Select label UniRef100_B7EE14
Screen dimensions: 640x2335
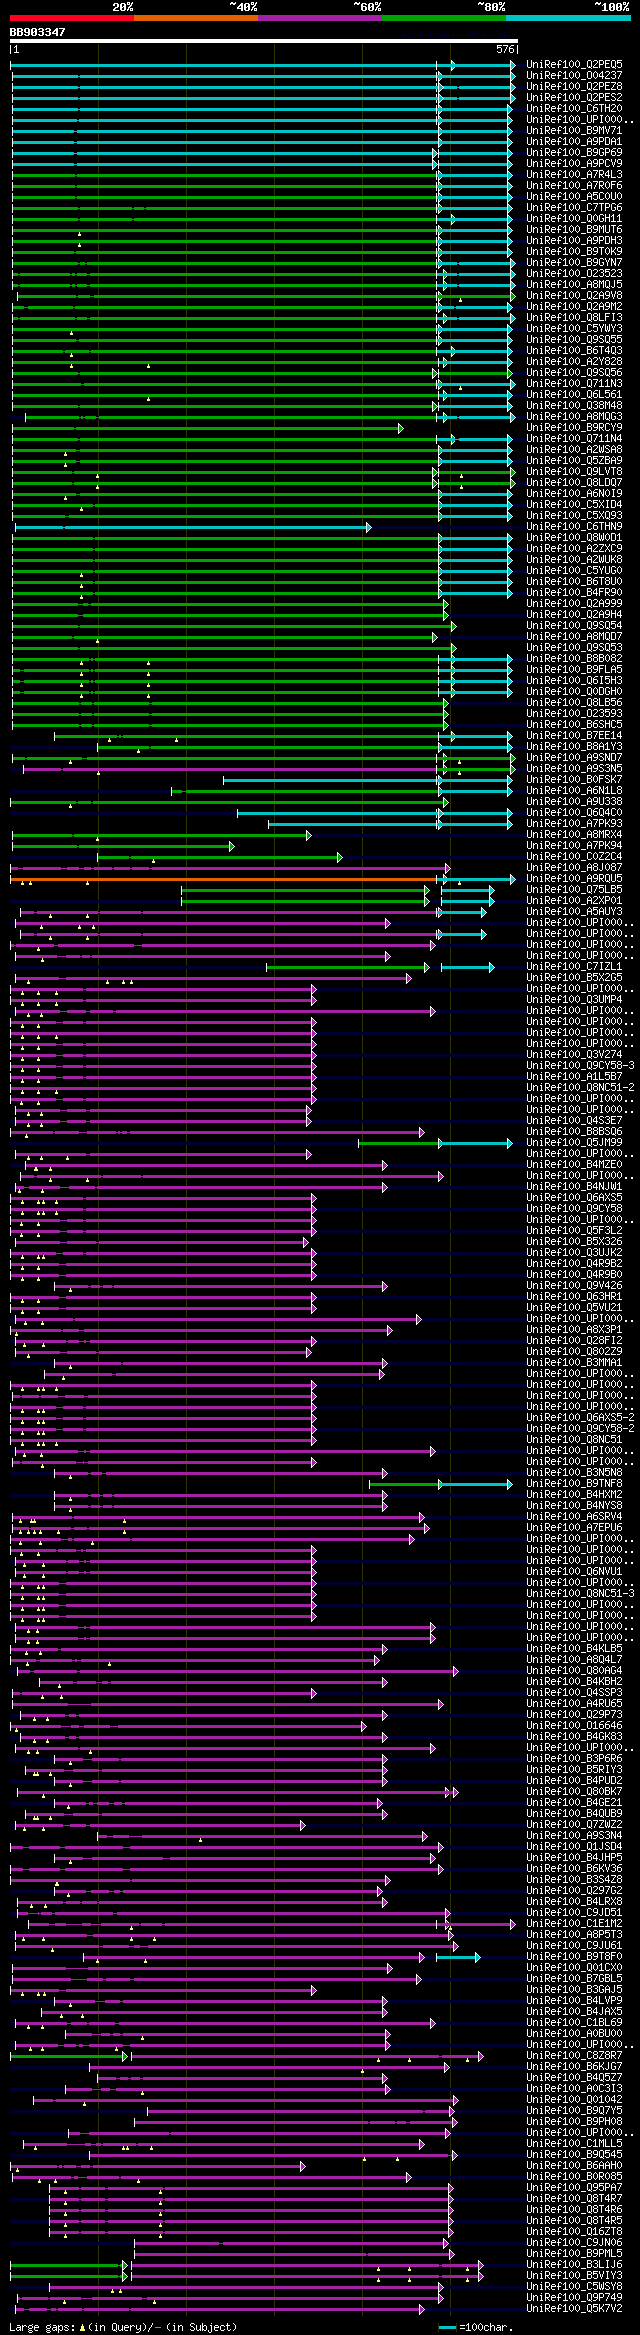click(574, 735)
